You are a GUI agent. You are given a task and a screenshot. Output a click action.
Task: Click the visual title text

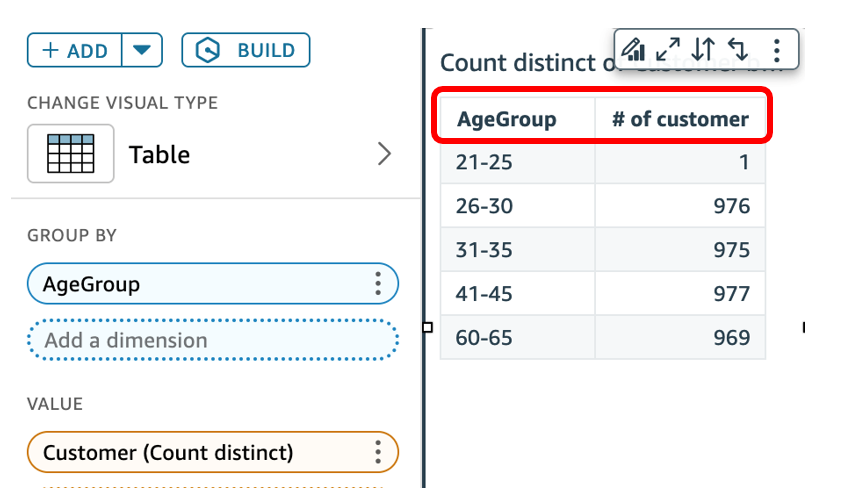525,64
